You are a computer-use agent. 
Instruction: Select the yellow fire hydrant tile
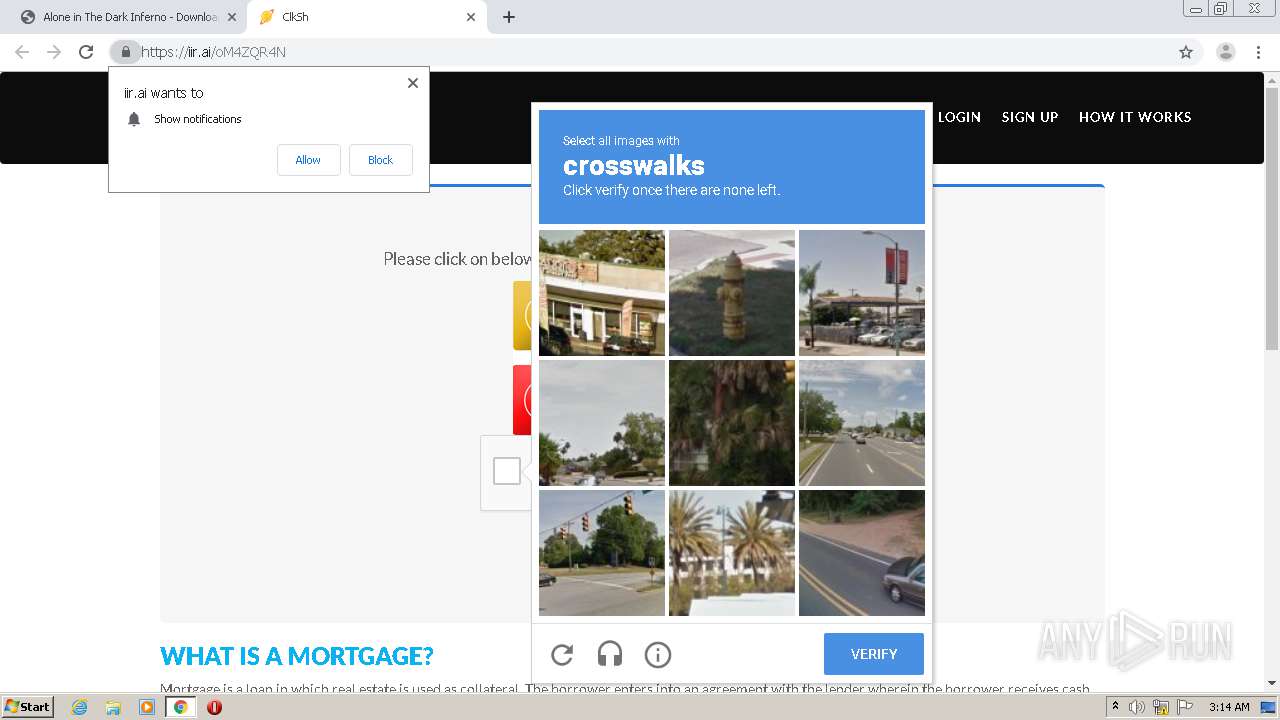[732, 293]
